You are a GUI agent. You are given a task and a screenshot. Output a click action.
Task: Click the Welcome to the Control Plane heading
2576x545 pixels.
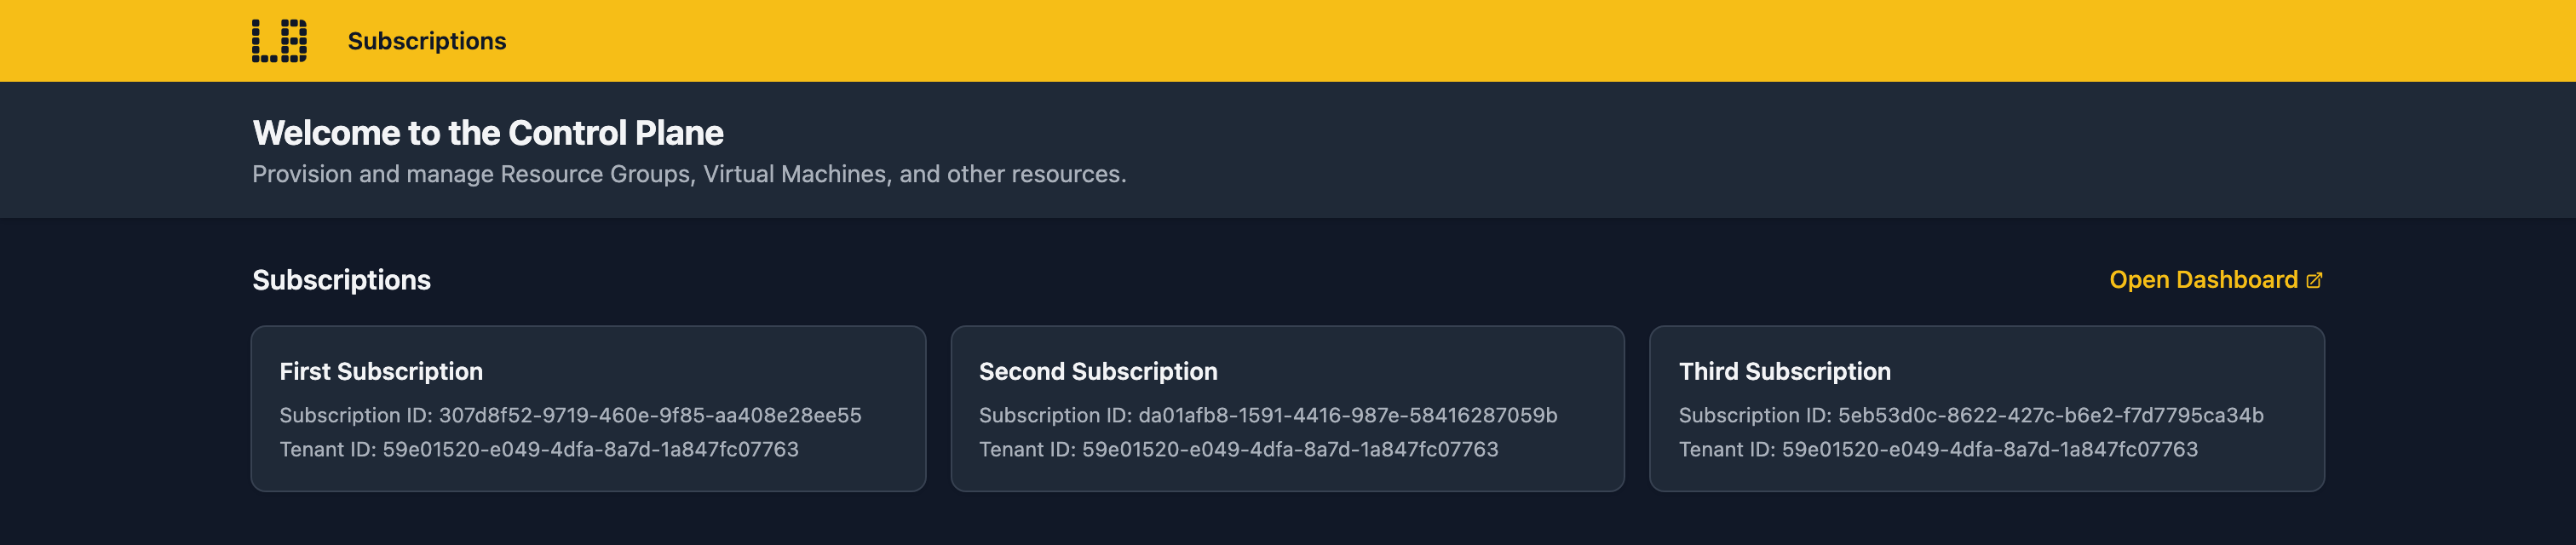[488, 133]
